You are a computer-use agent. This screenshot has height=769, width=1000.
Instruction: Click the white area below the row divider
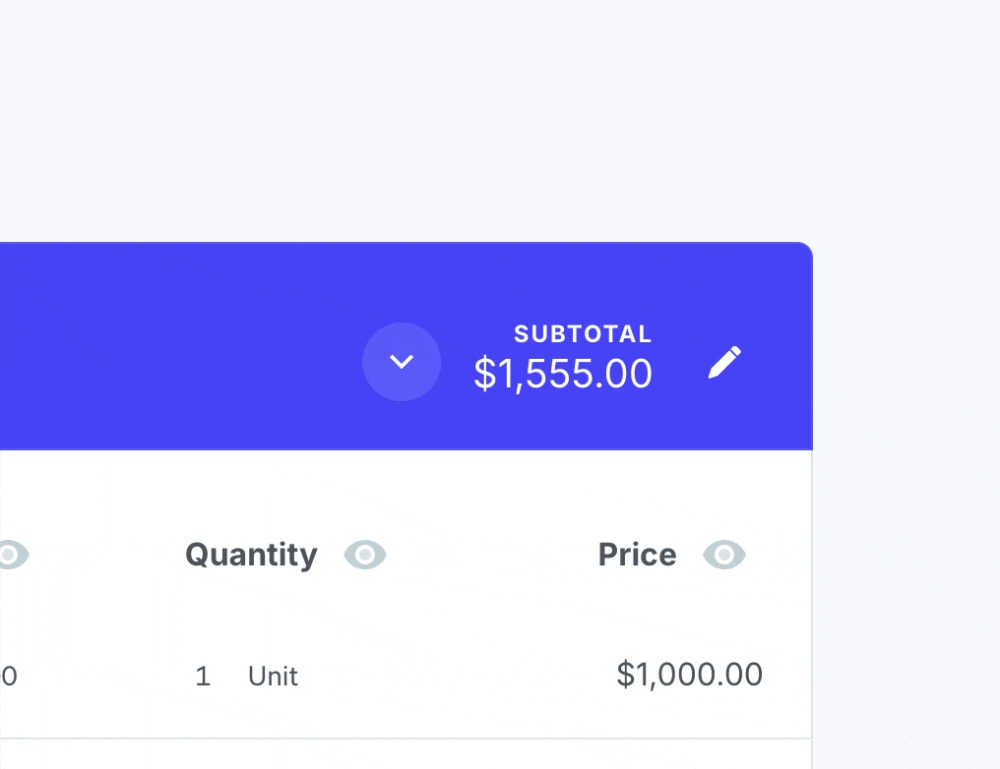point(400,756)
